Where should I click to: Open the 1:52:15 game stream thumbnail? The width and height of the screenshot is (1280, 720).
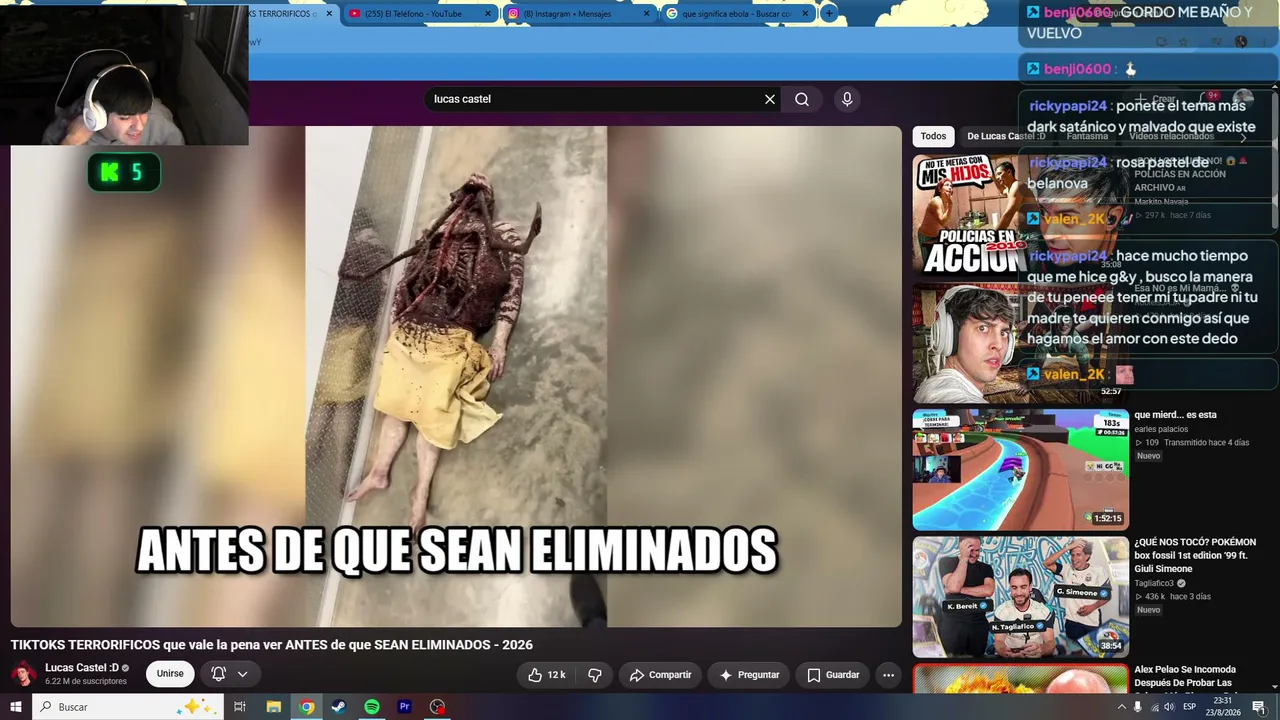coord(1020,470)
